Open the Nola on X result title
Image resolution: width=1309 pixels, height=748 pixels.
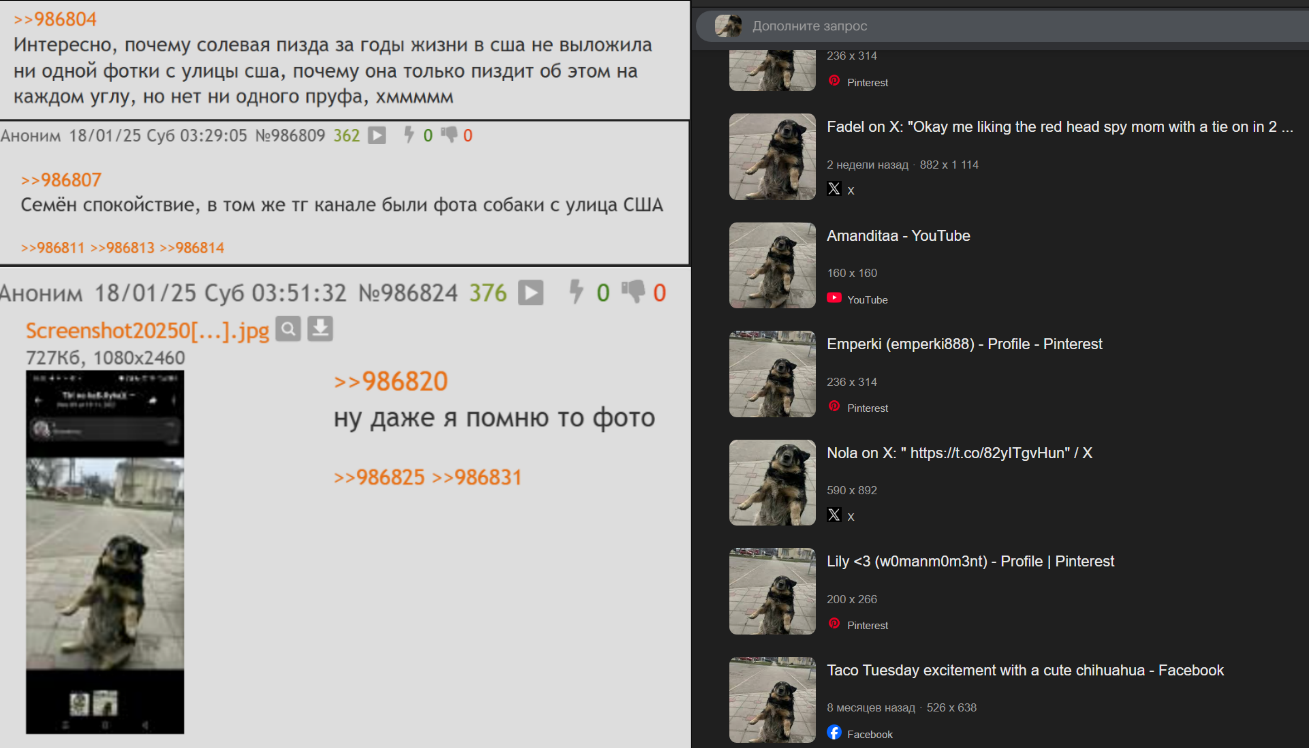tap(959, 453)
